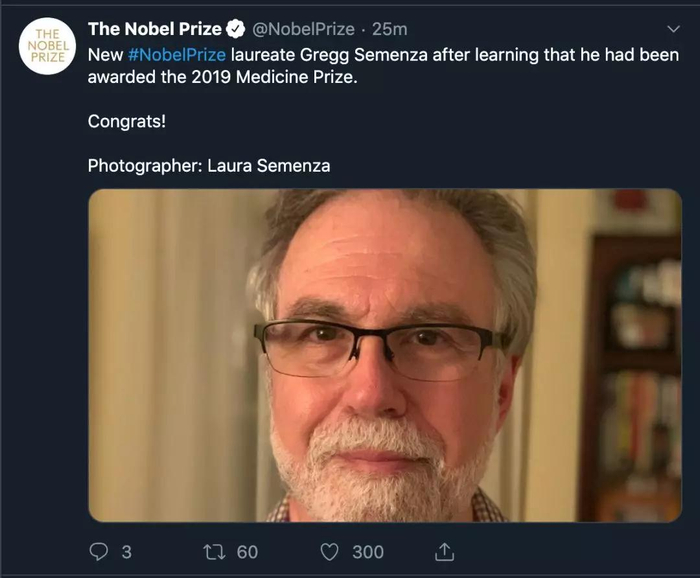Click the retweet count of 60
Image resolution: width=700 pixels, height=578 pixels.
pyautogui.click(x=247, y=551)
